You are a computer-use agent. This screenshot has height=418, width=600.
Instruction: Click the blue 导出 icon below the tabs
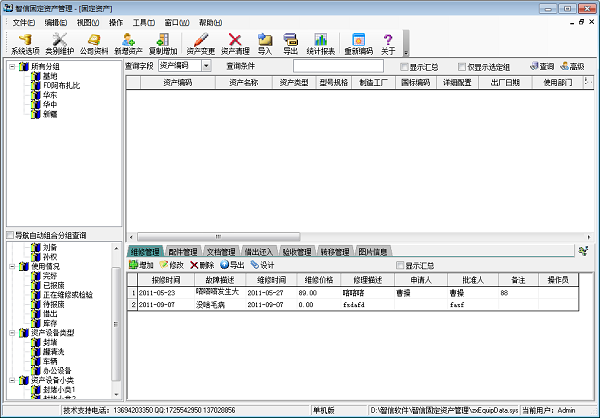(x=224, y=265)
